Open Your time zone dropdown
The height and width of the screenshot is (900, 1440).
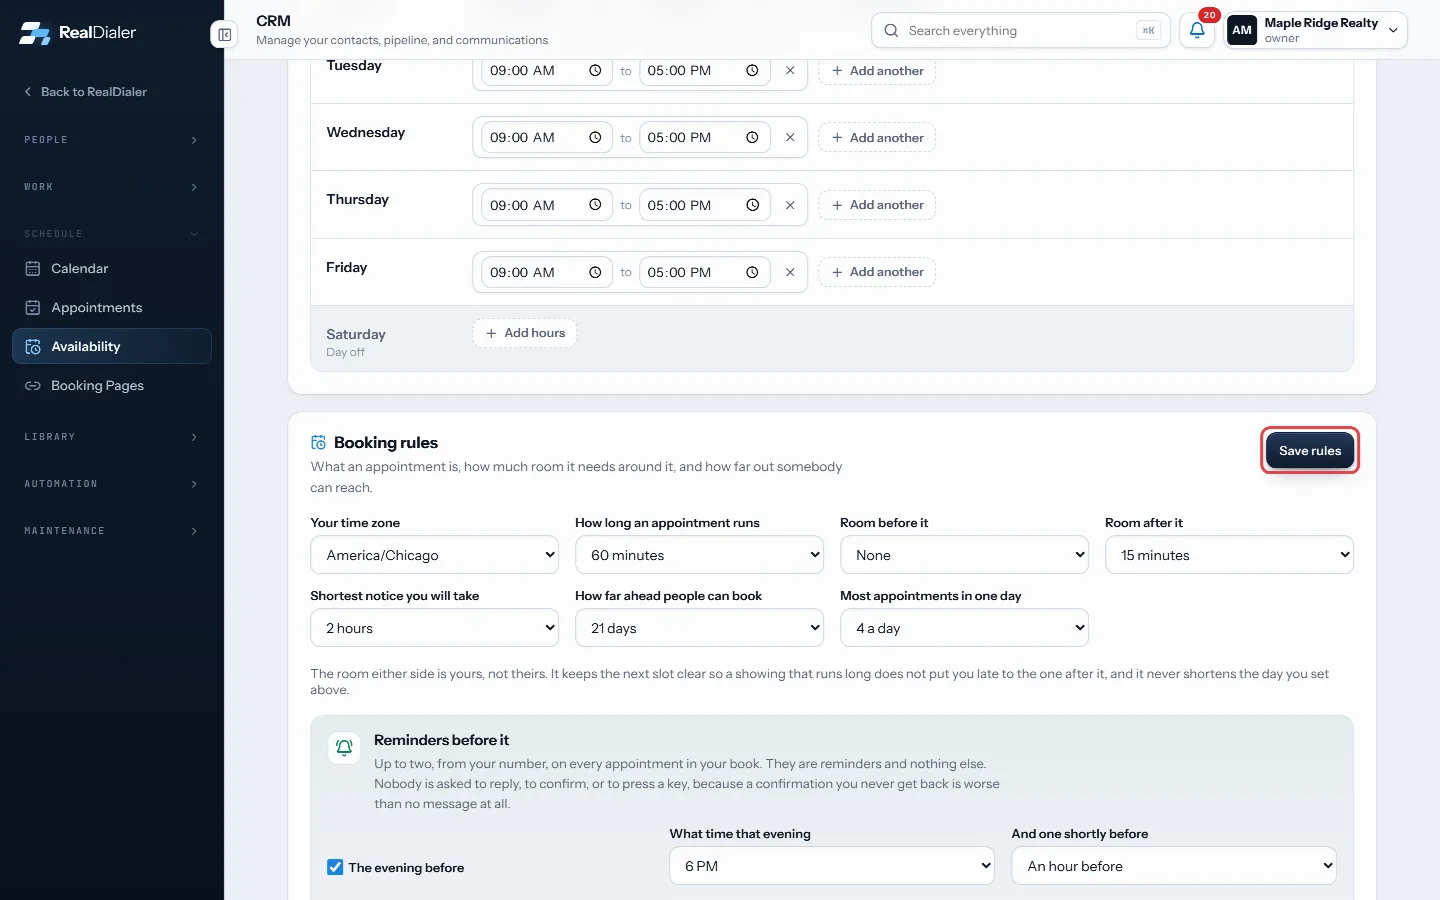tap(434, 555)
